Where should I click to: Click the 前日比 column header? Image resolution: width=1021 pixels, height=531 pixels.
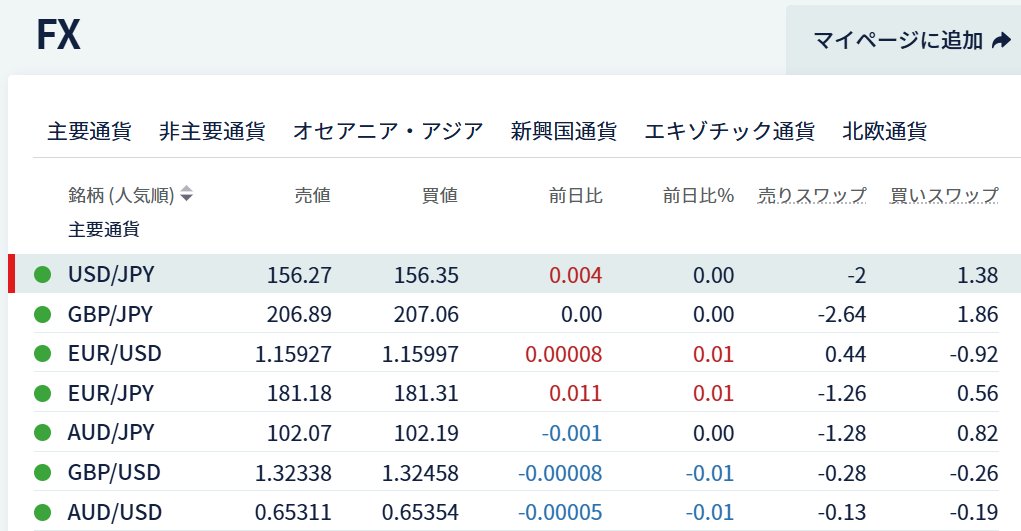[576, 195]
